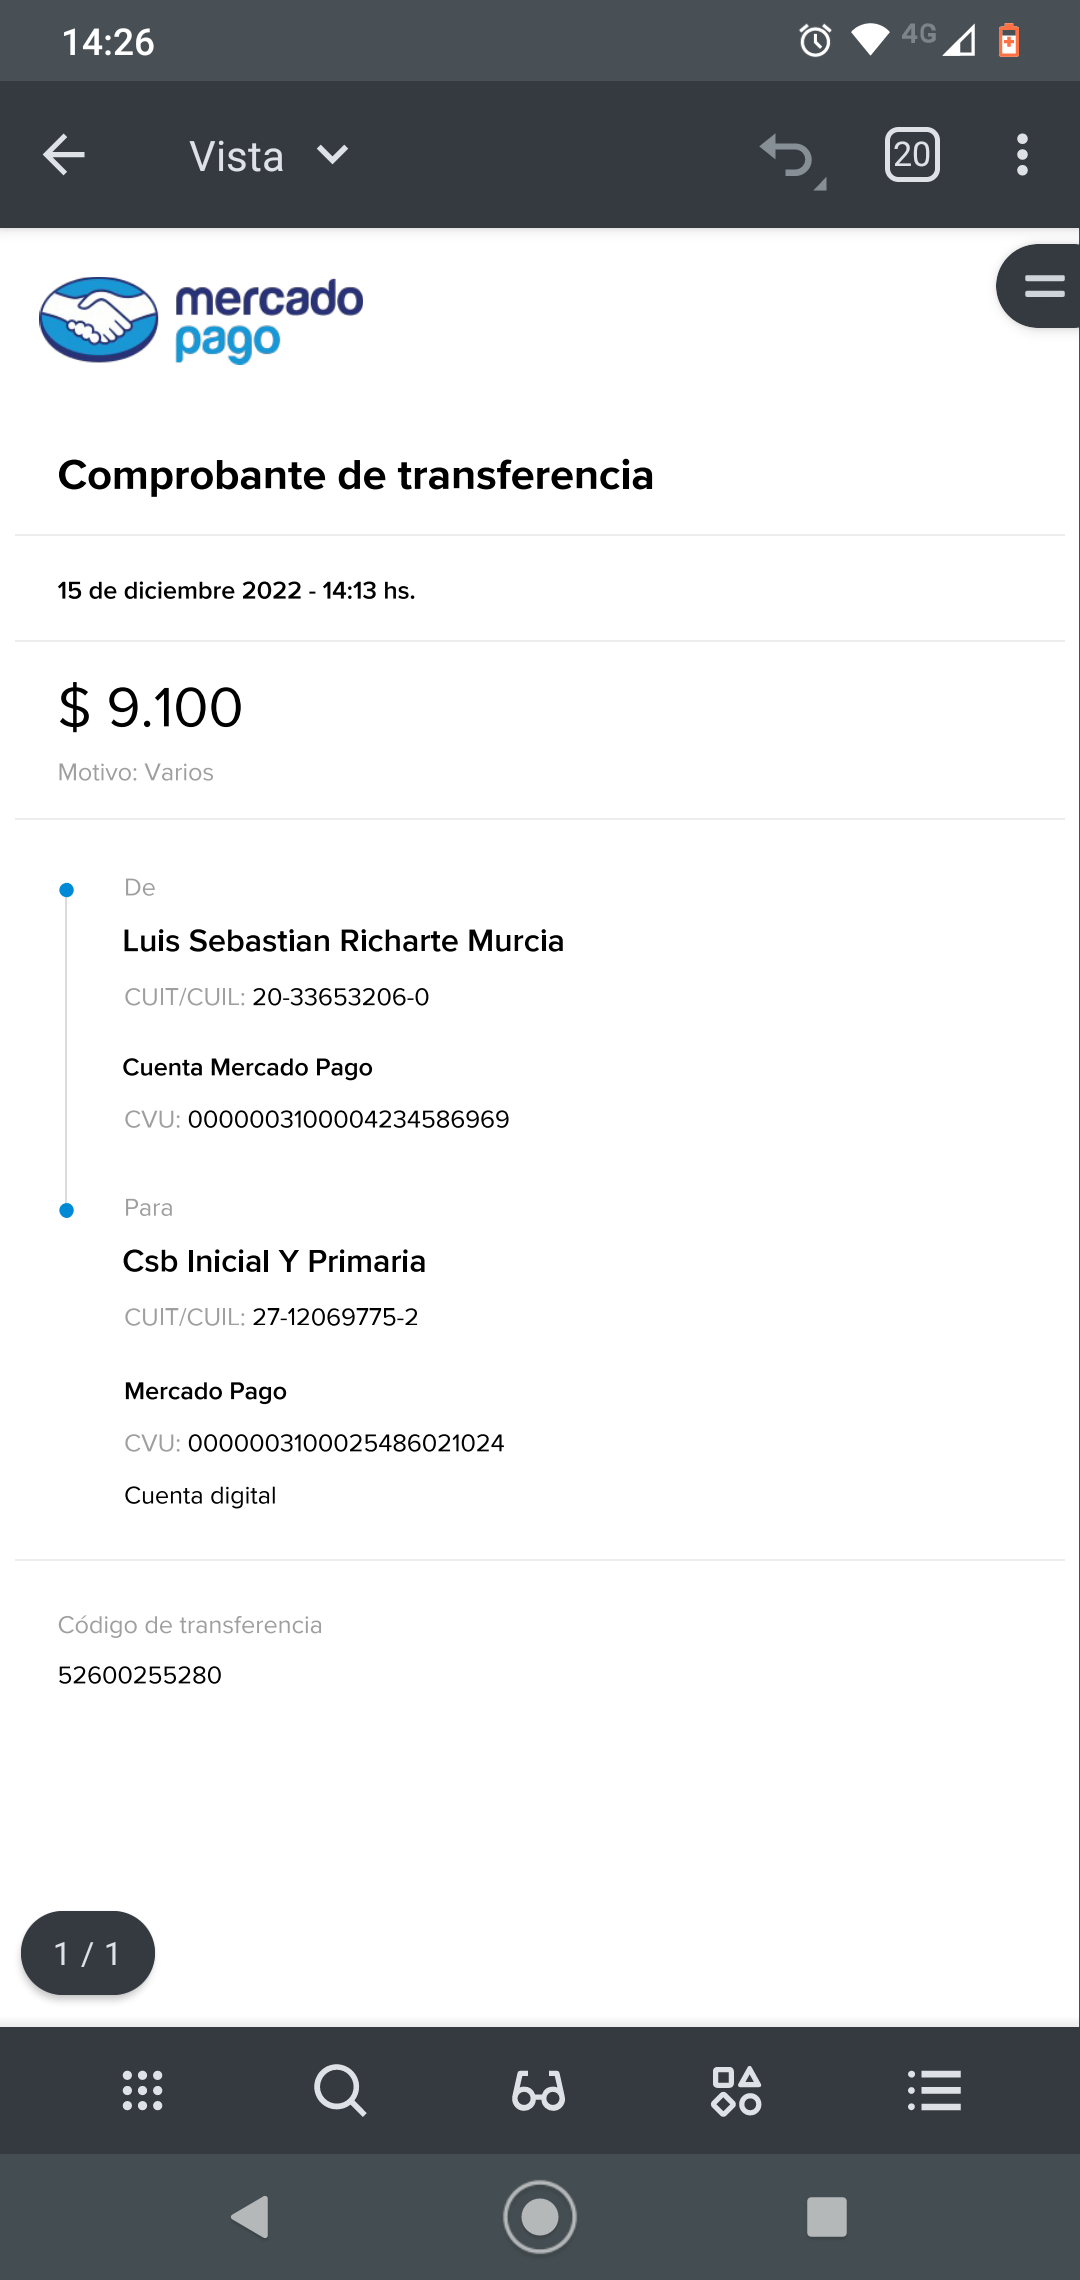Screen dimensions: 1080x2280
Task: Open the three-dot overflow menu
Action: click(x=1021, y=155)
